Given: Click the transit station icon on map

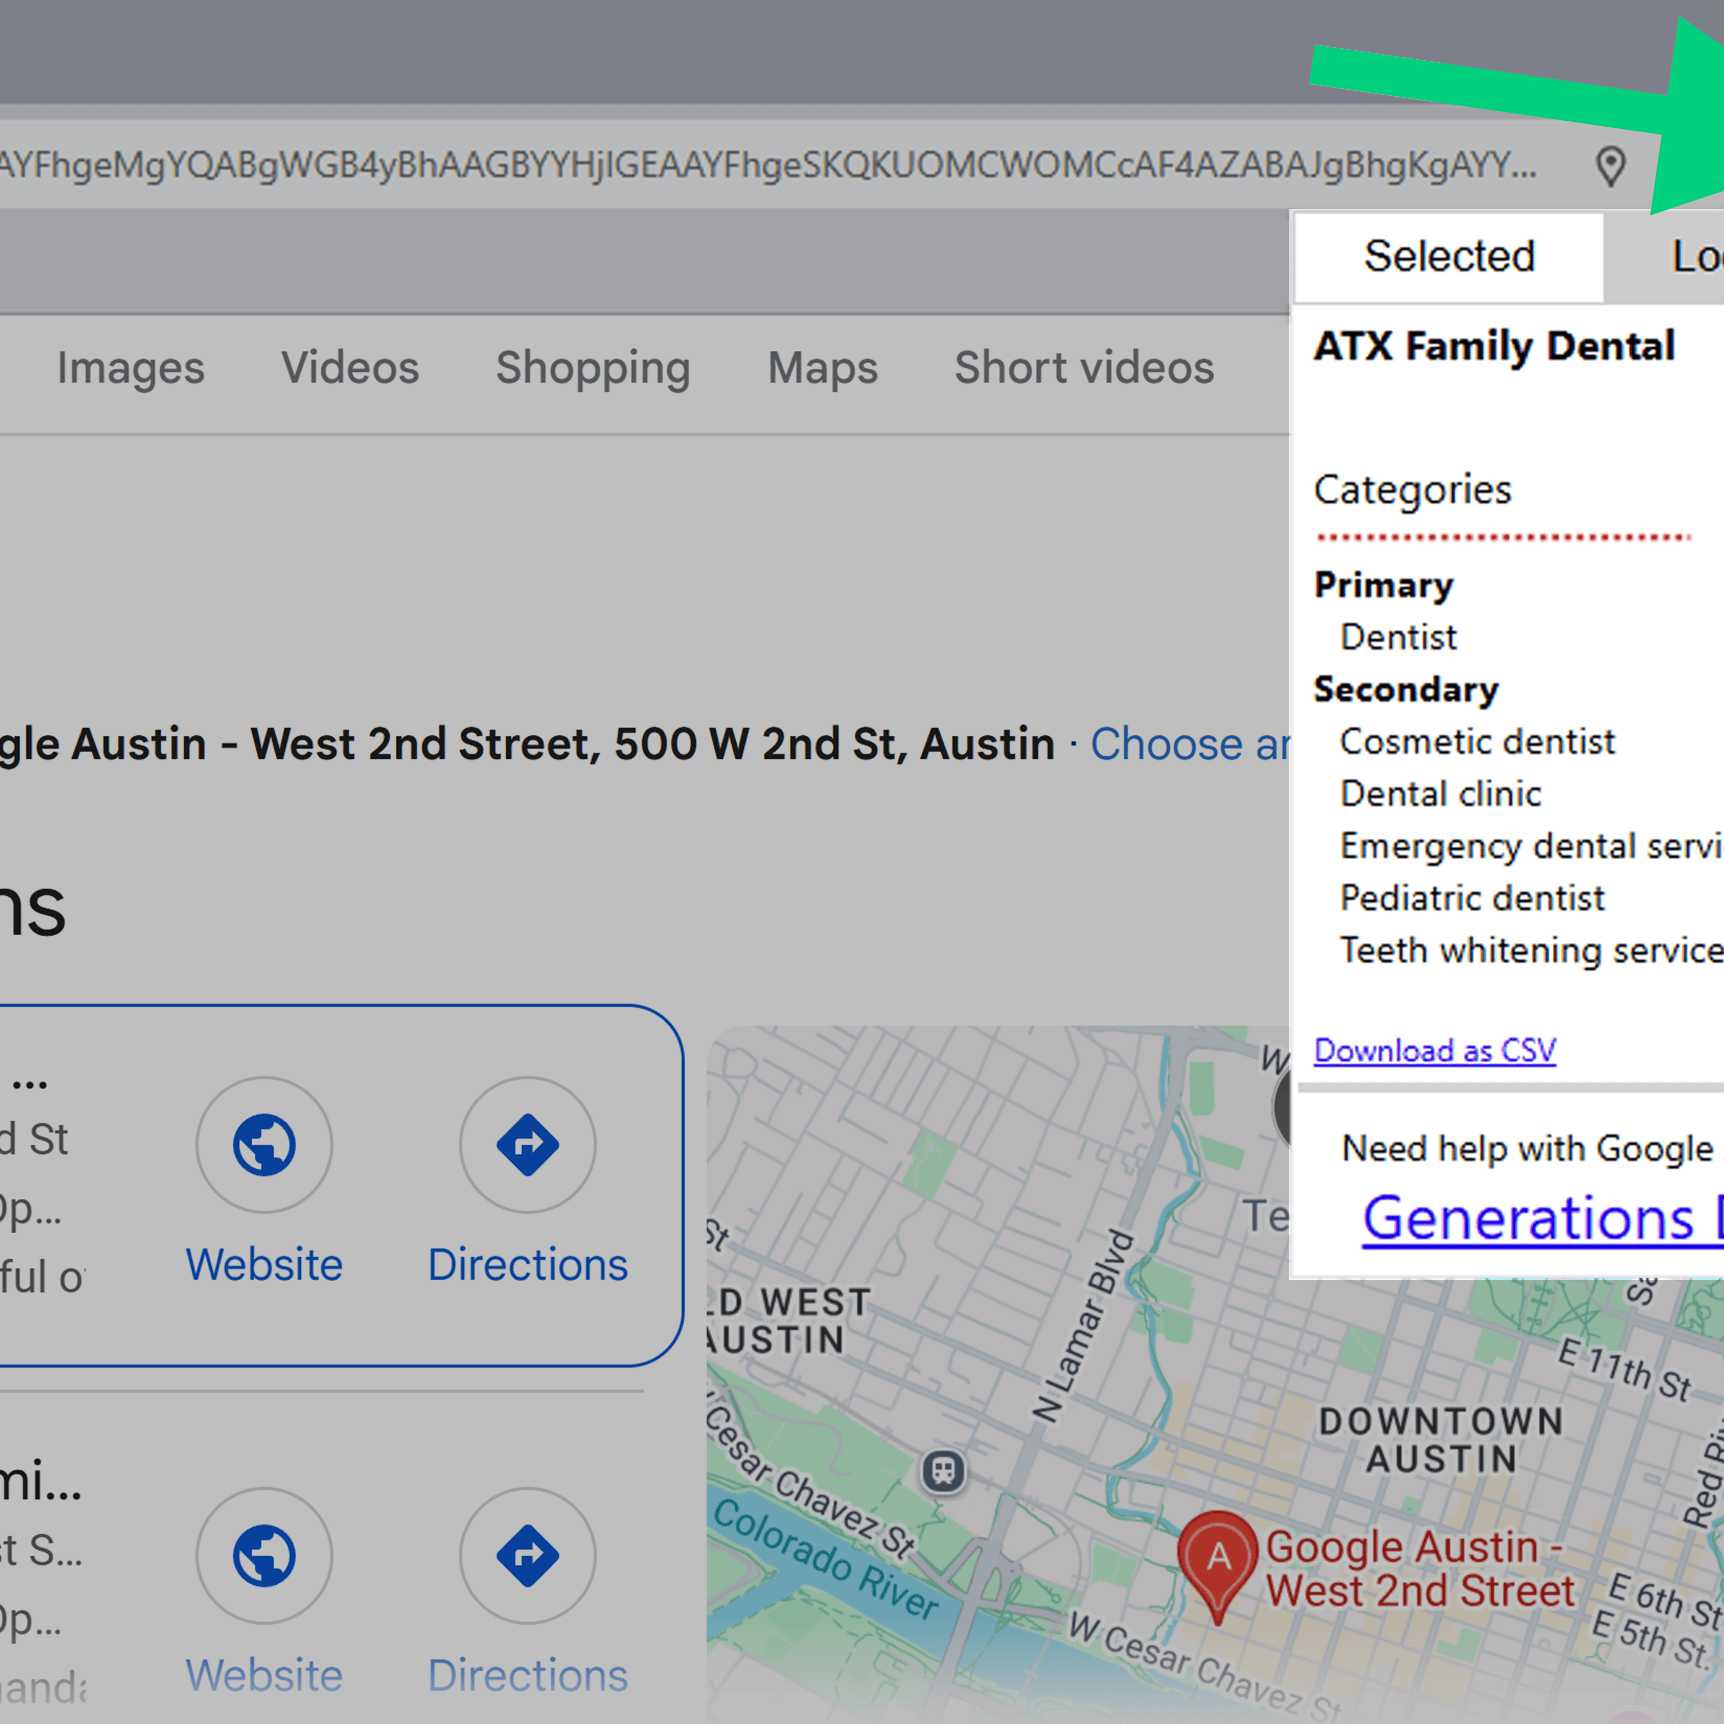Looking at the screenshot, I should coord(942,1471).
